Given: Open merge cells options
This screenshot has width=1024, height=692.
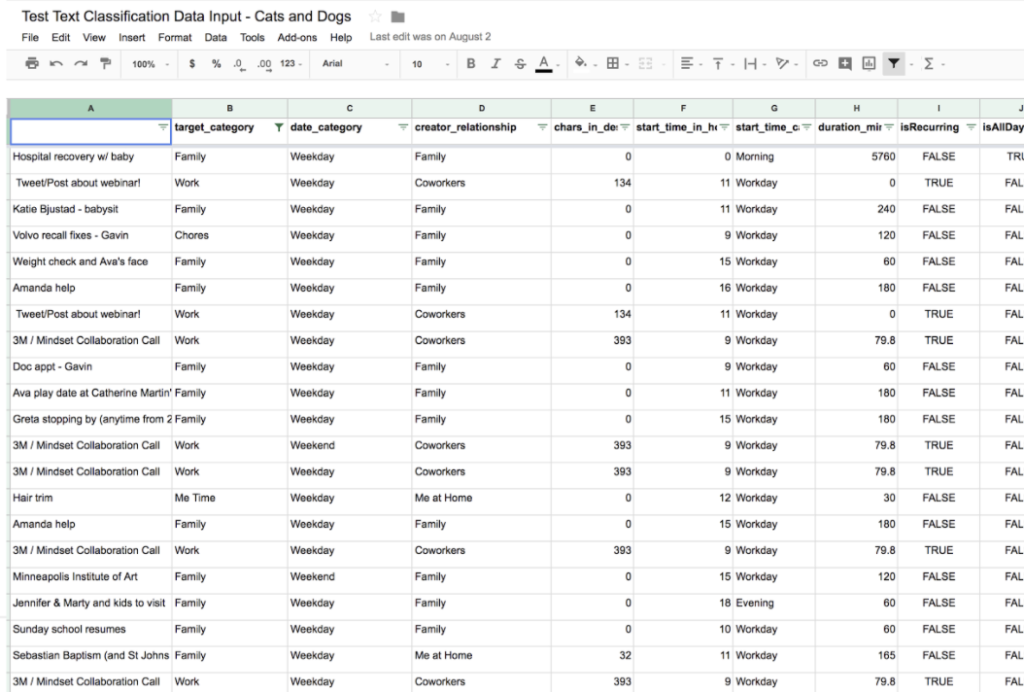Looking at the screenshot, I should click(x=645, y=63).
